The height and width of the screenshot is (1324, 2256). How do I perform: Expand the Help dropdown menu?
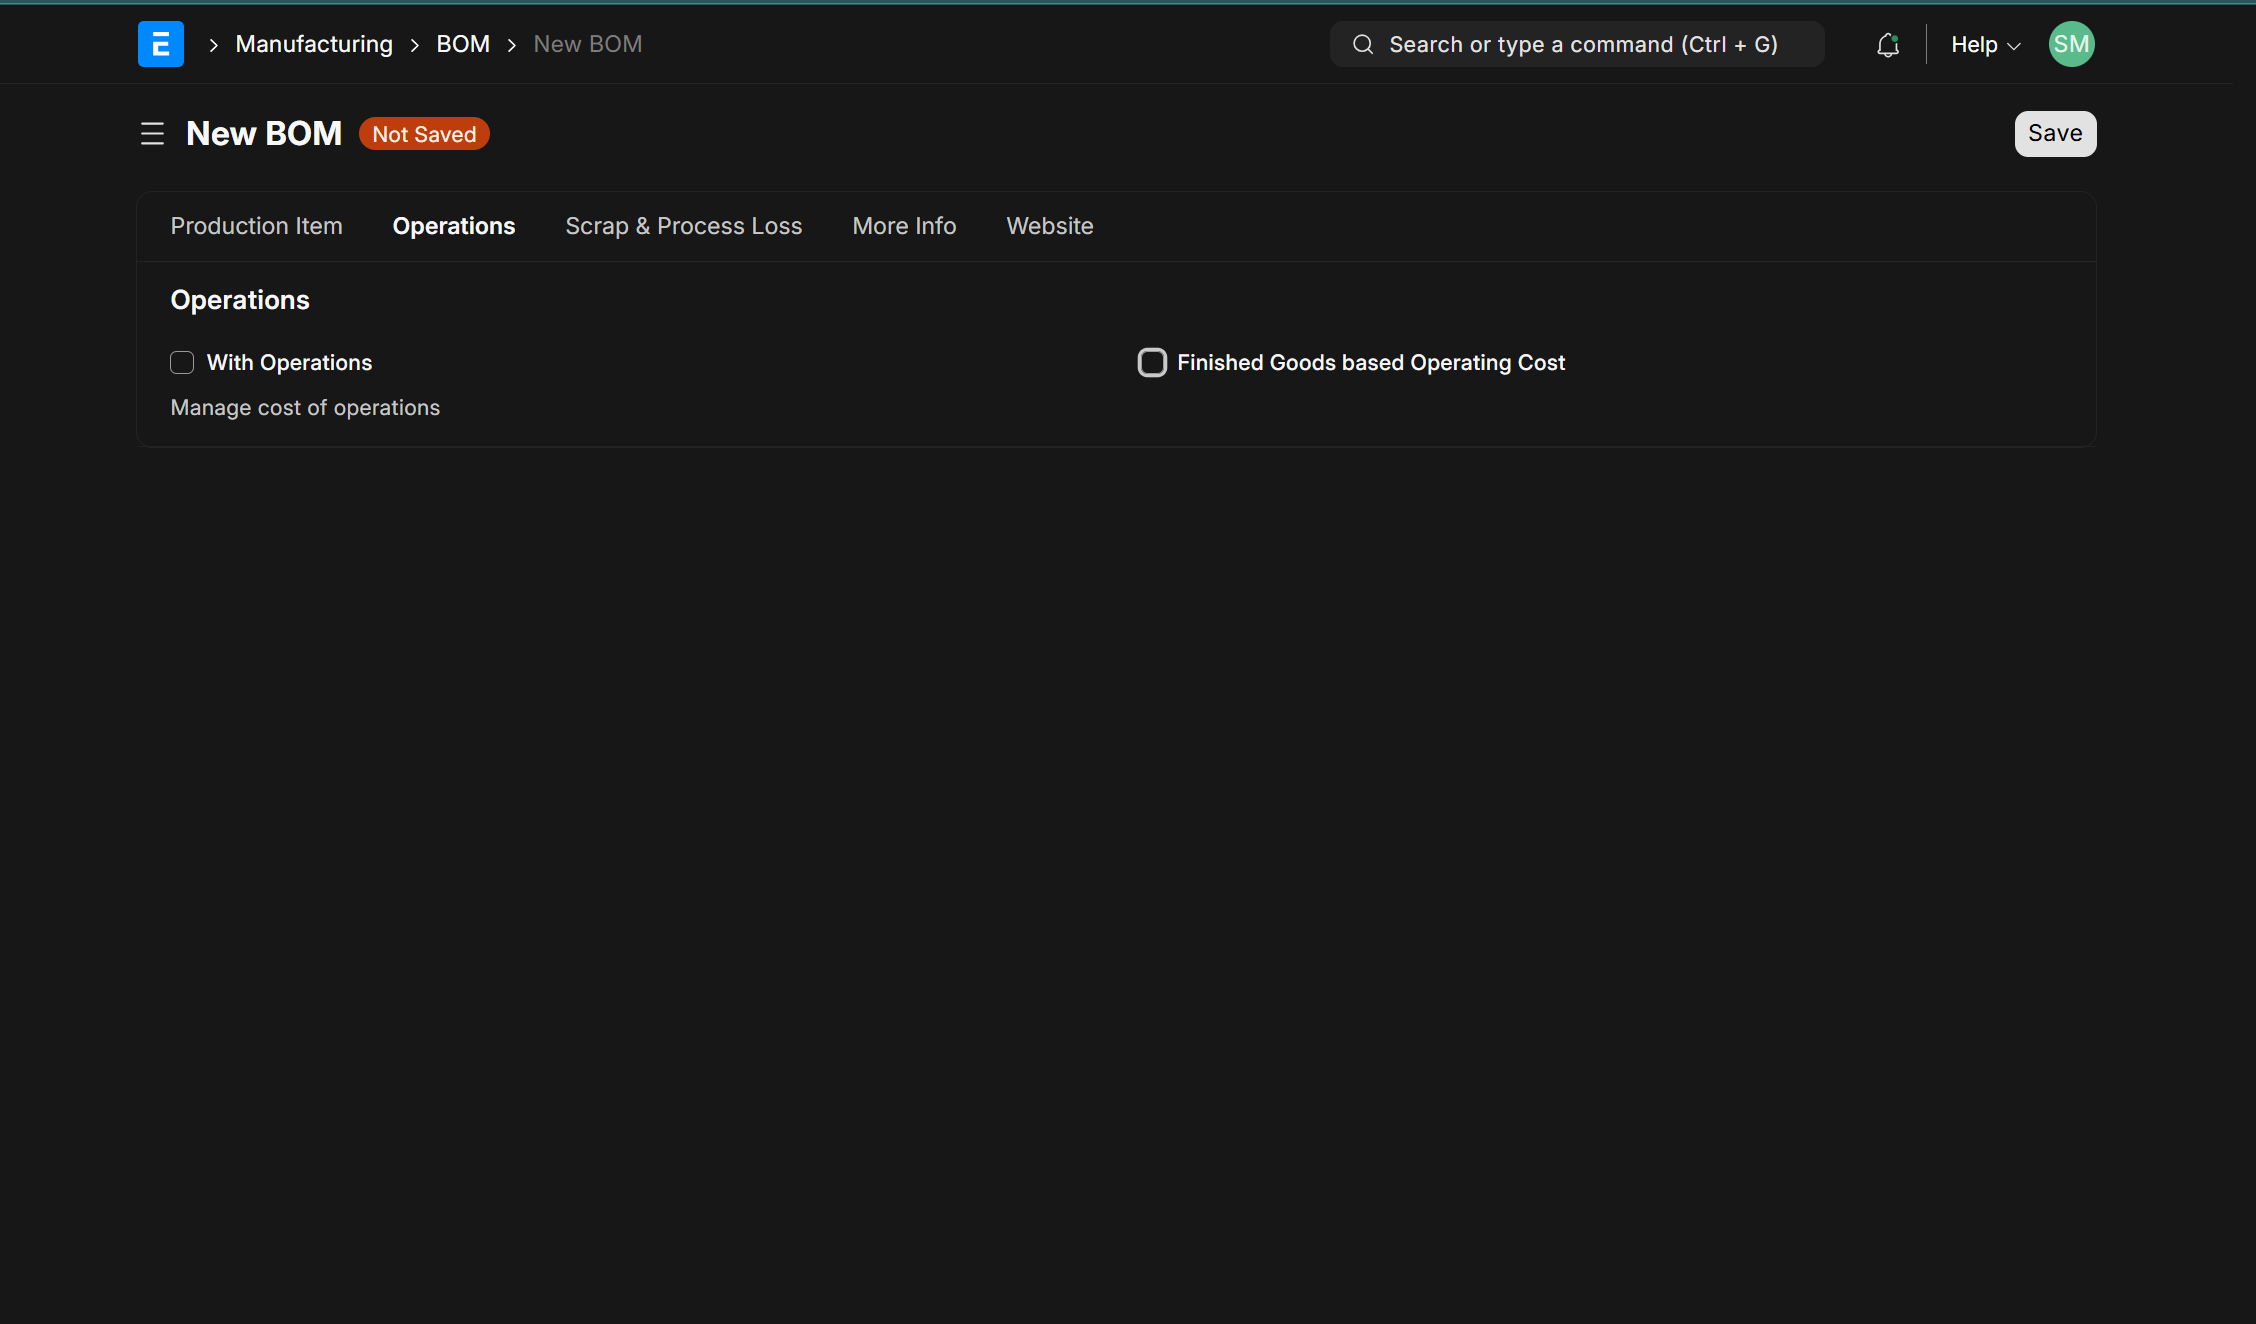pyautogui.click(x=1985, y=45)
